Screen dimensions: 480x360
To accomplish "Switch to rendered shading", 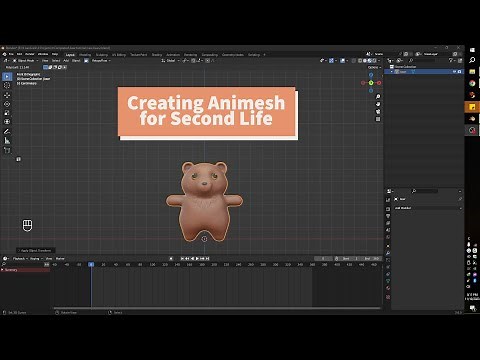I will coord(374,61).
